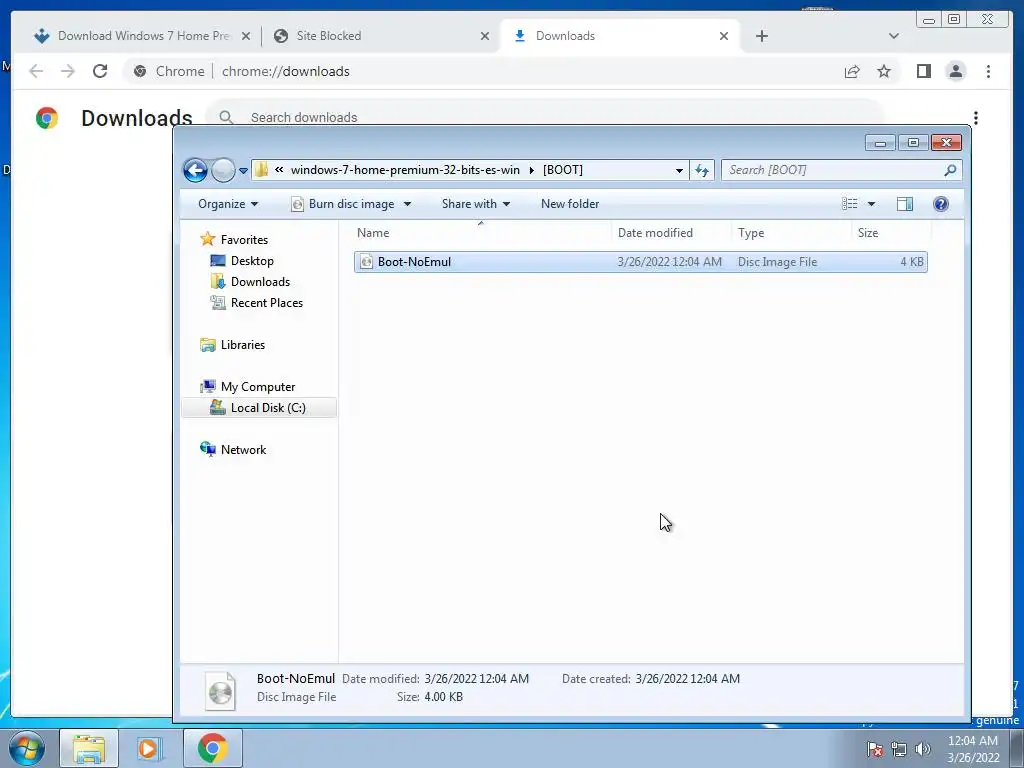This screenshot has height=768, width=1024.
Task: Open Downloads page more actions menu
Action: [x=976, y=118]
